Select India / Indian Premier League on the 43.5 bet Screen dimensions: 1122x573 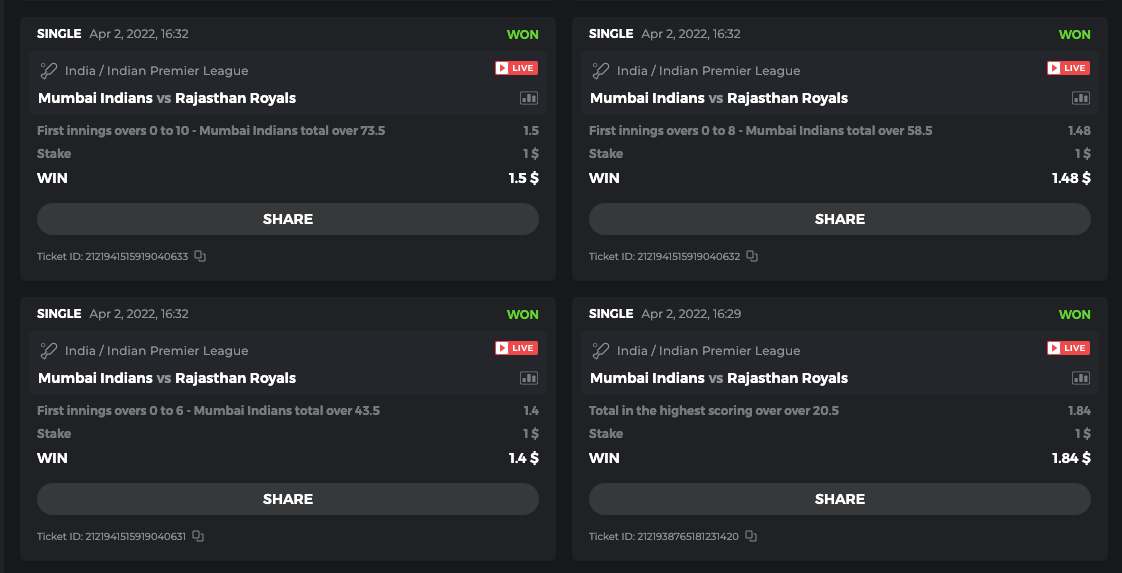click(x=156, y=351)
